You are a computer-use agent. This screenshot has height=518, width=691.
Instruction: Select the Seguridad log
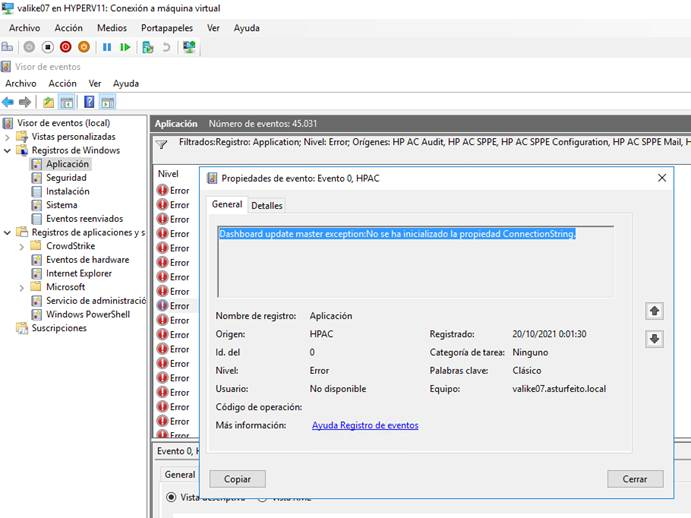[66, 178]
